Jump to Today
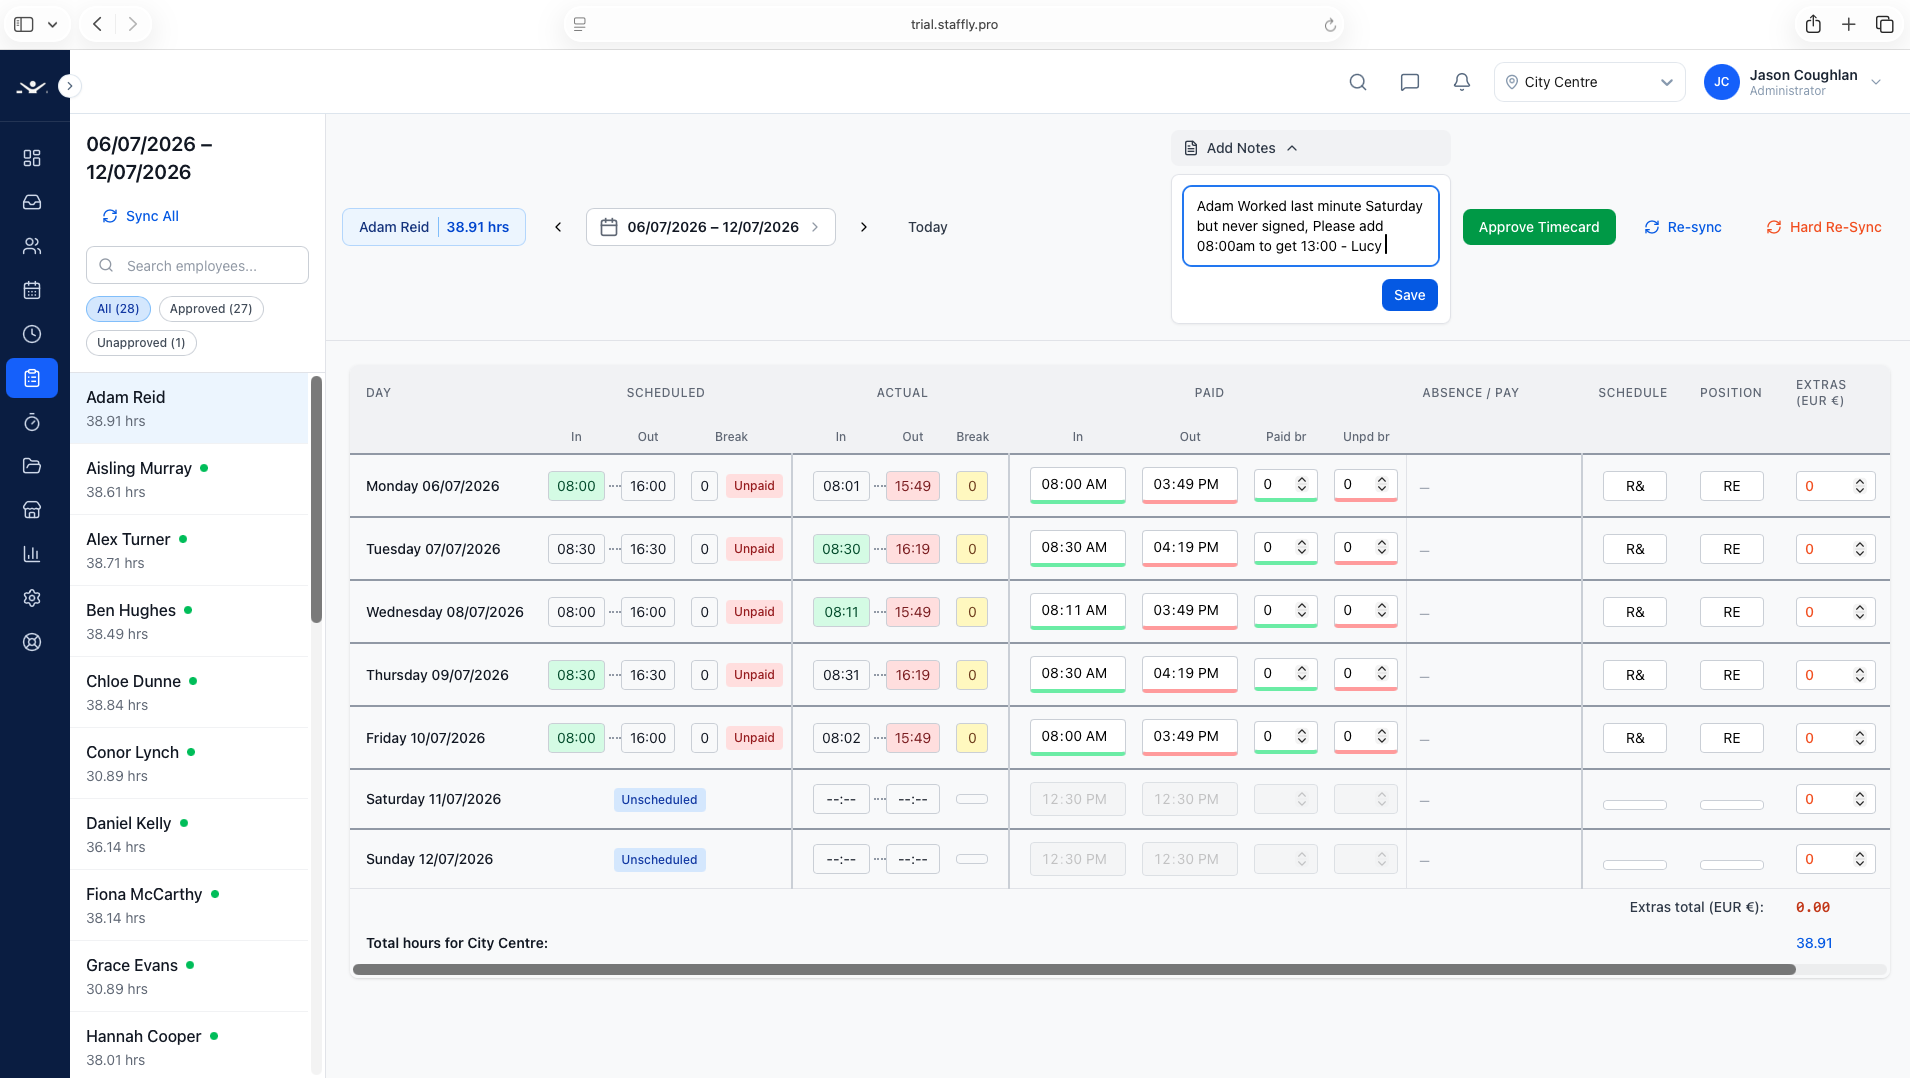 (928, 227)
